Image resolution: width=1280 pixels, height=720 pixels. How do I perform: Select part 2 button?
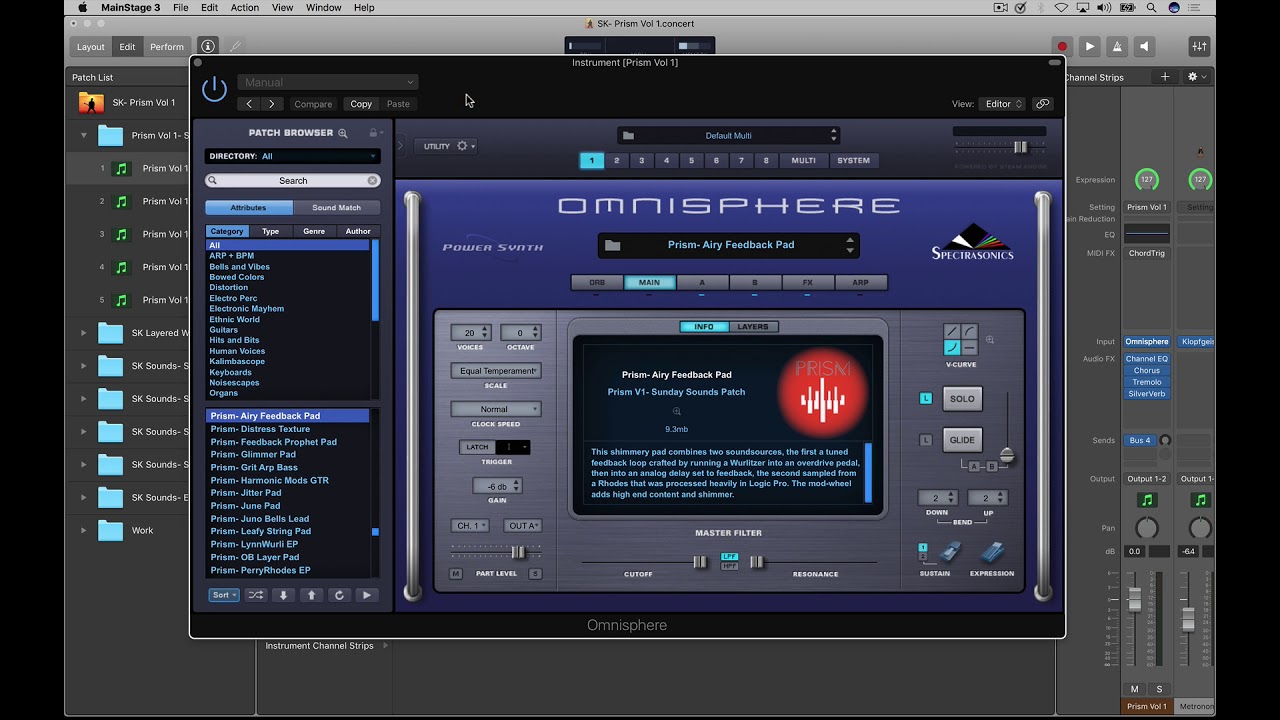coord(616,160)
